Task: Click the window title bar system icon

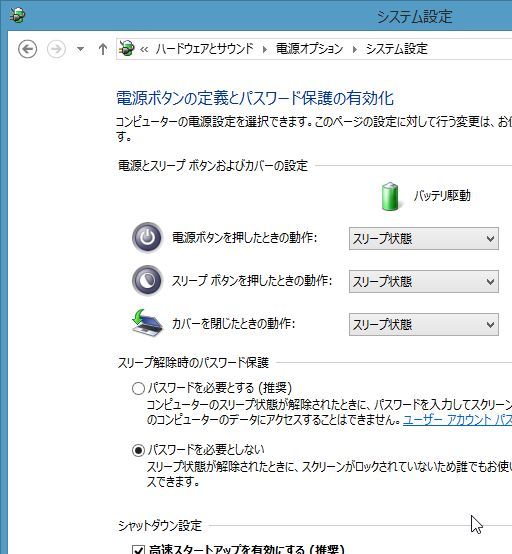Action: click(x=17, y=16)
